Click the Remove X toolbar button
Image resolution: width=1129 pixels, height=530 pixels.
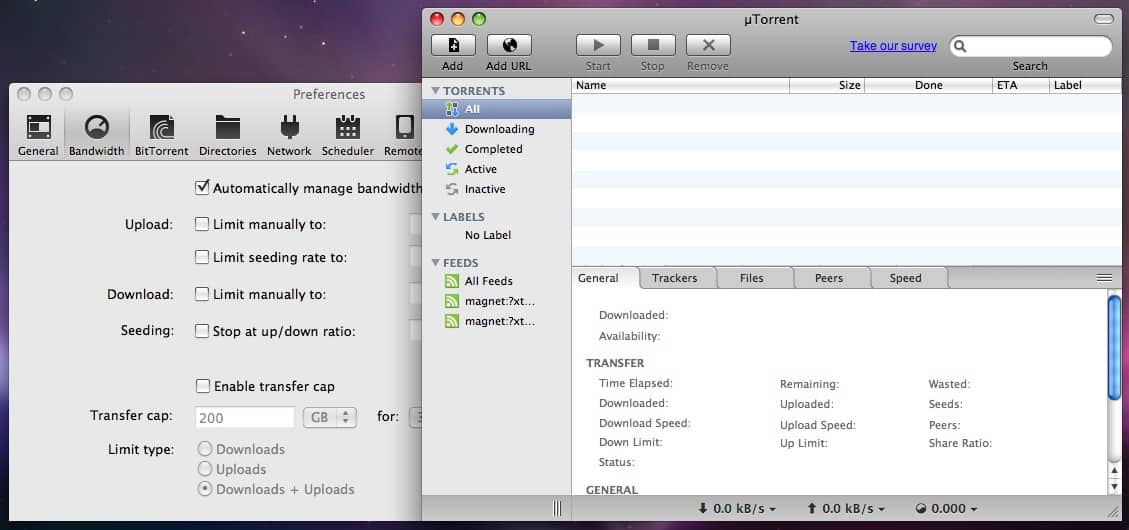click(709, 45)
